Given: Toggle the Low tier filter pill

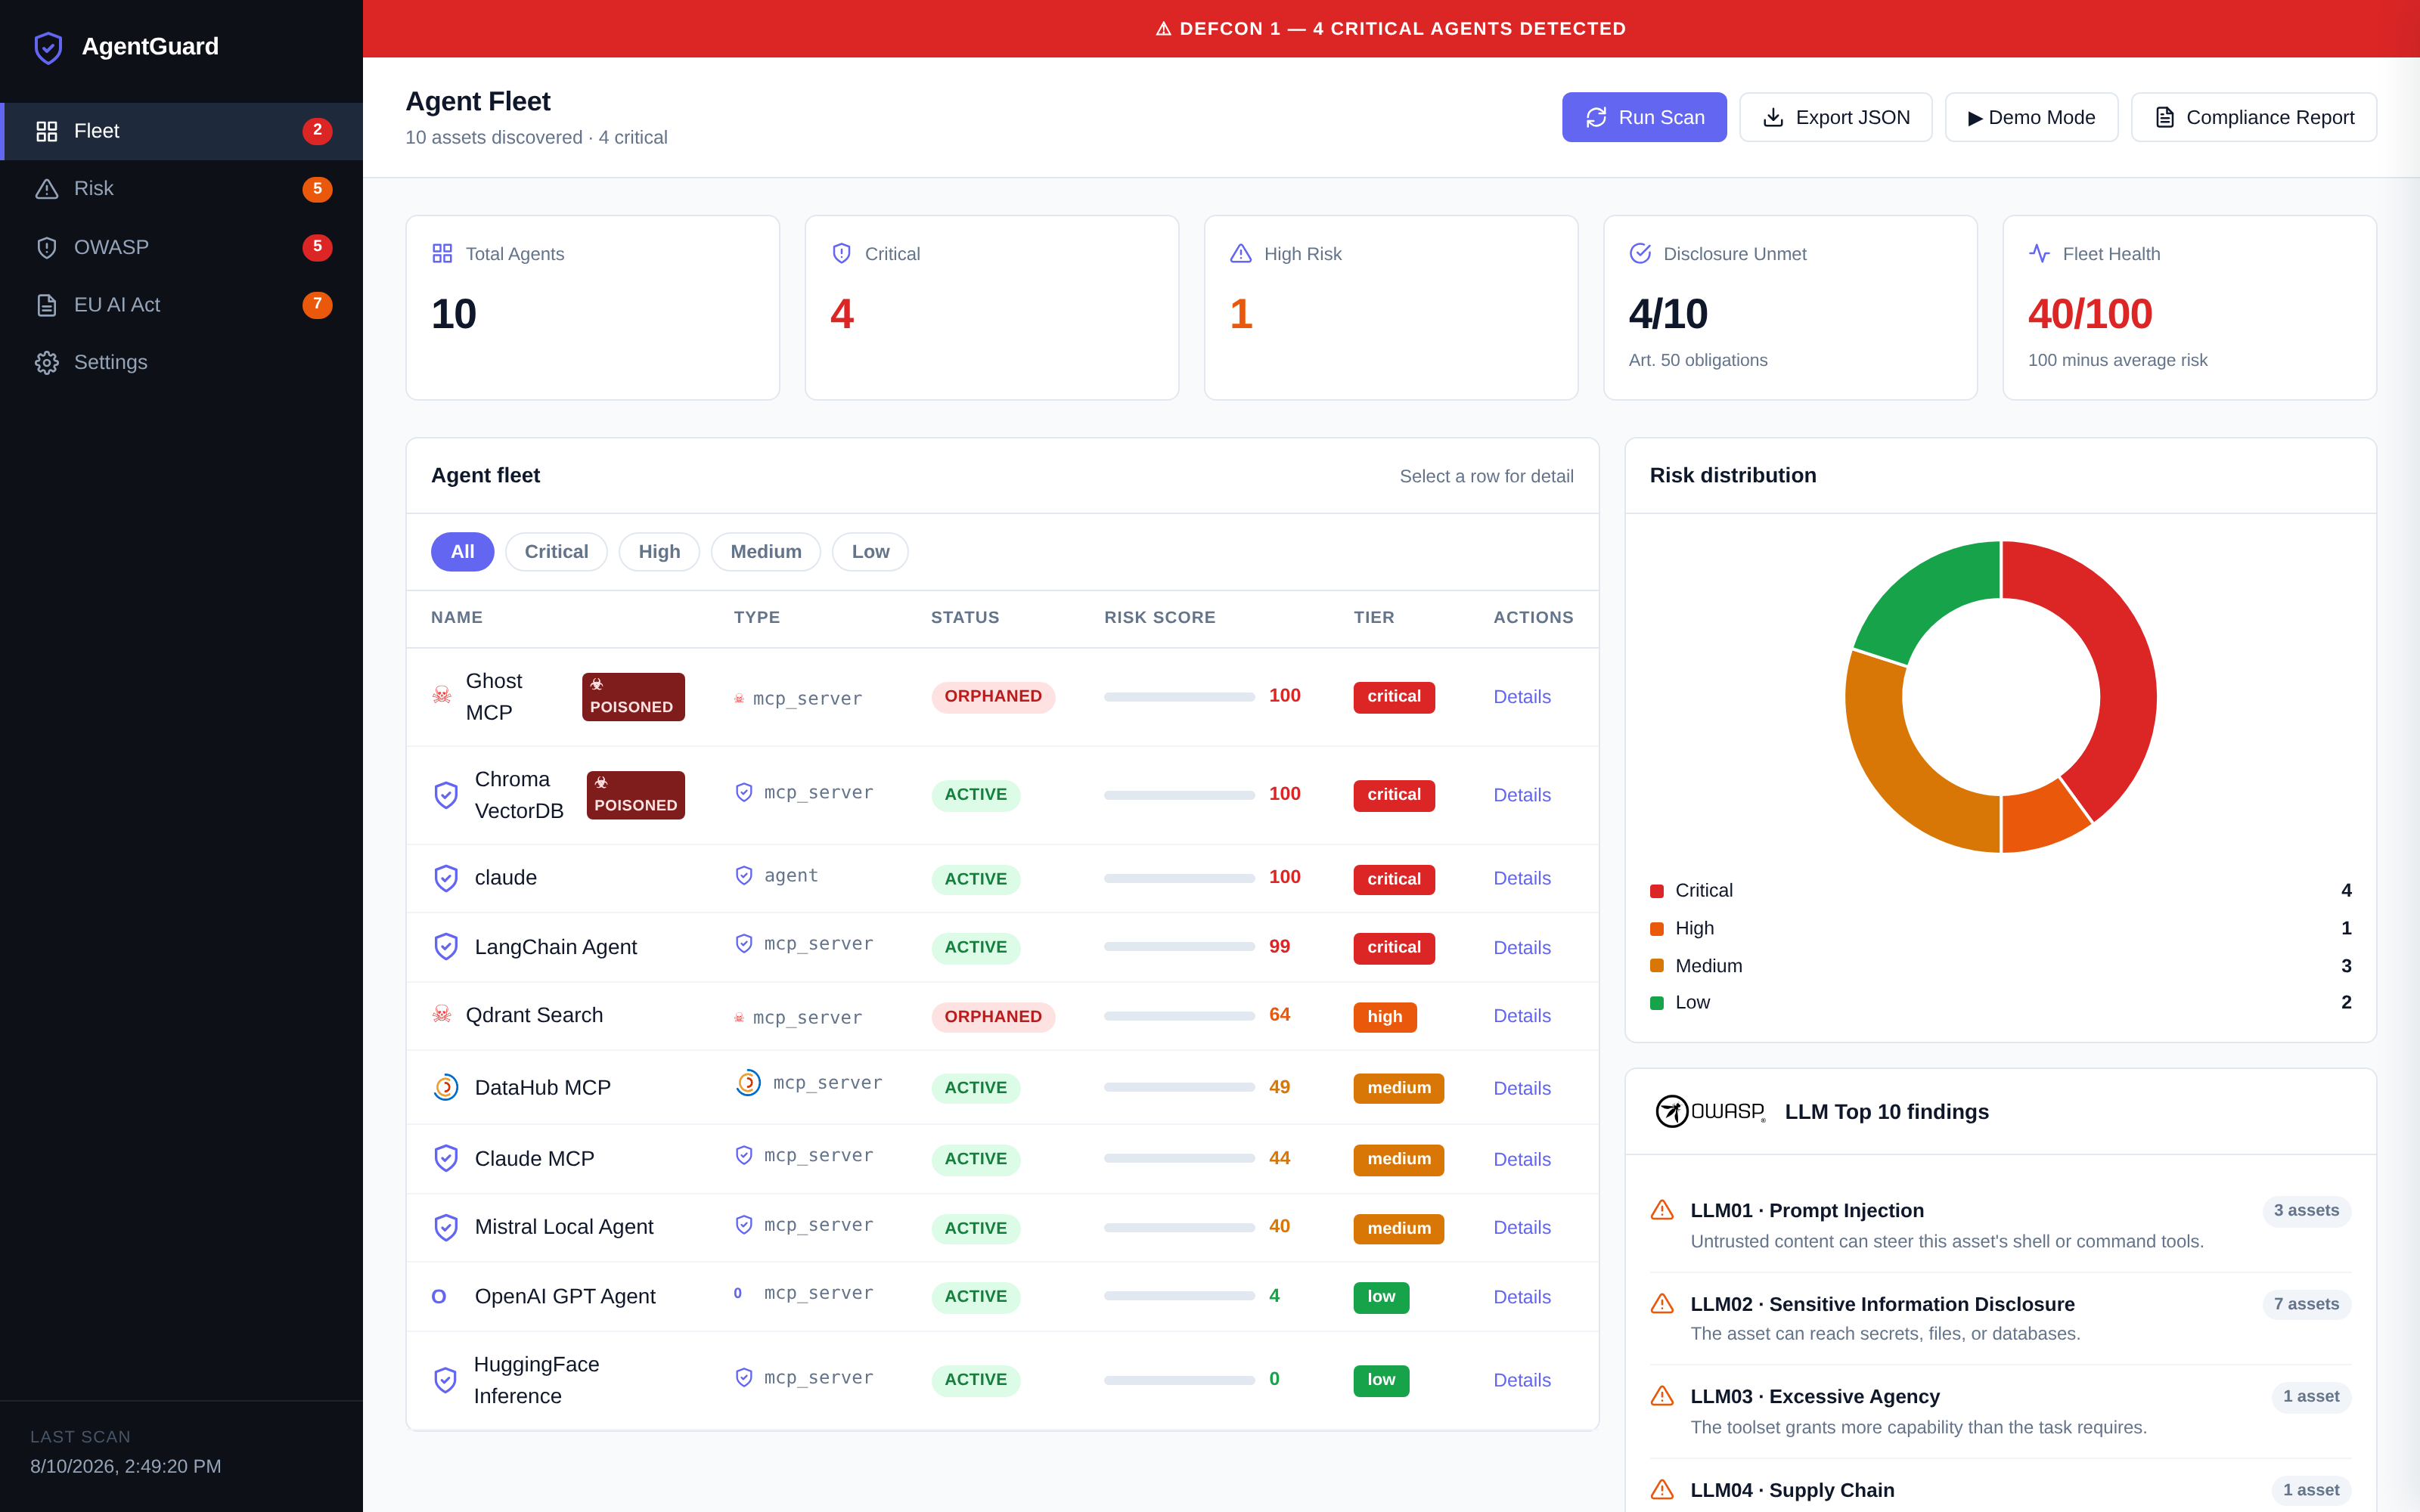Looking at the screenshot, I should [870, 552].
